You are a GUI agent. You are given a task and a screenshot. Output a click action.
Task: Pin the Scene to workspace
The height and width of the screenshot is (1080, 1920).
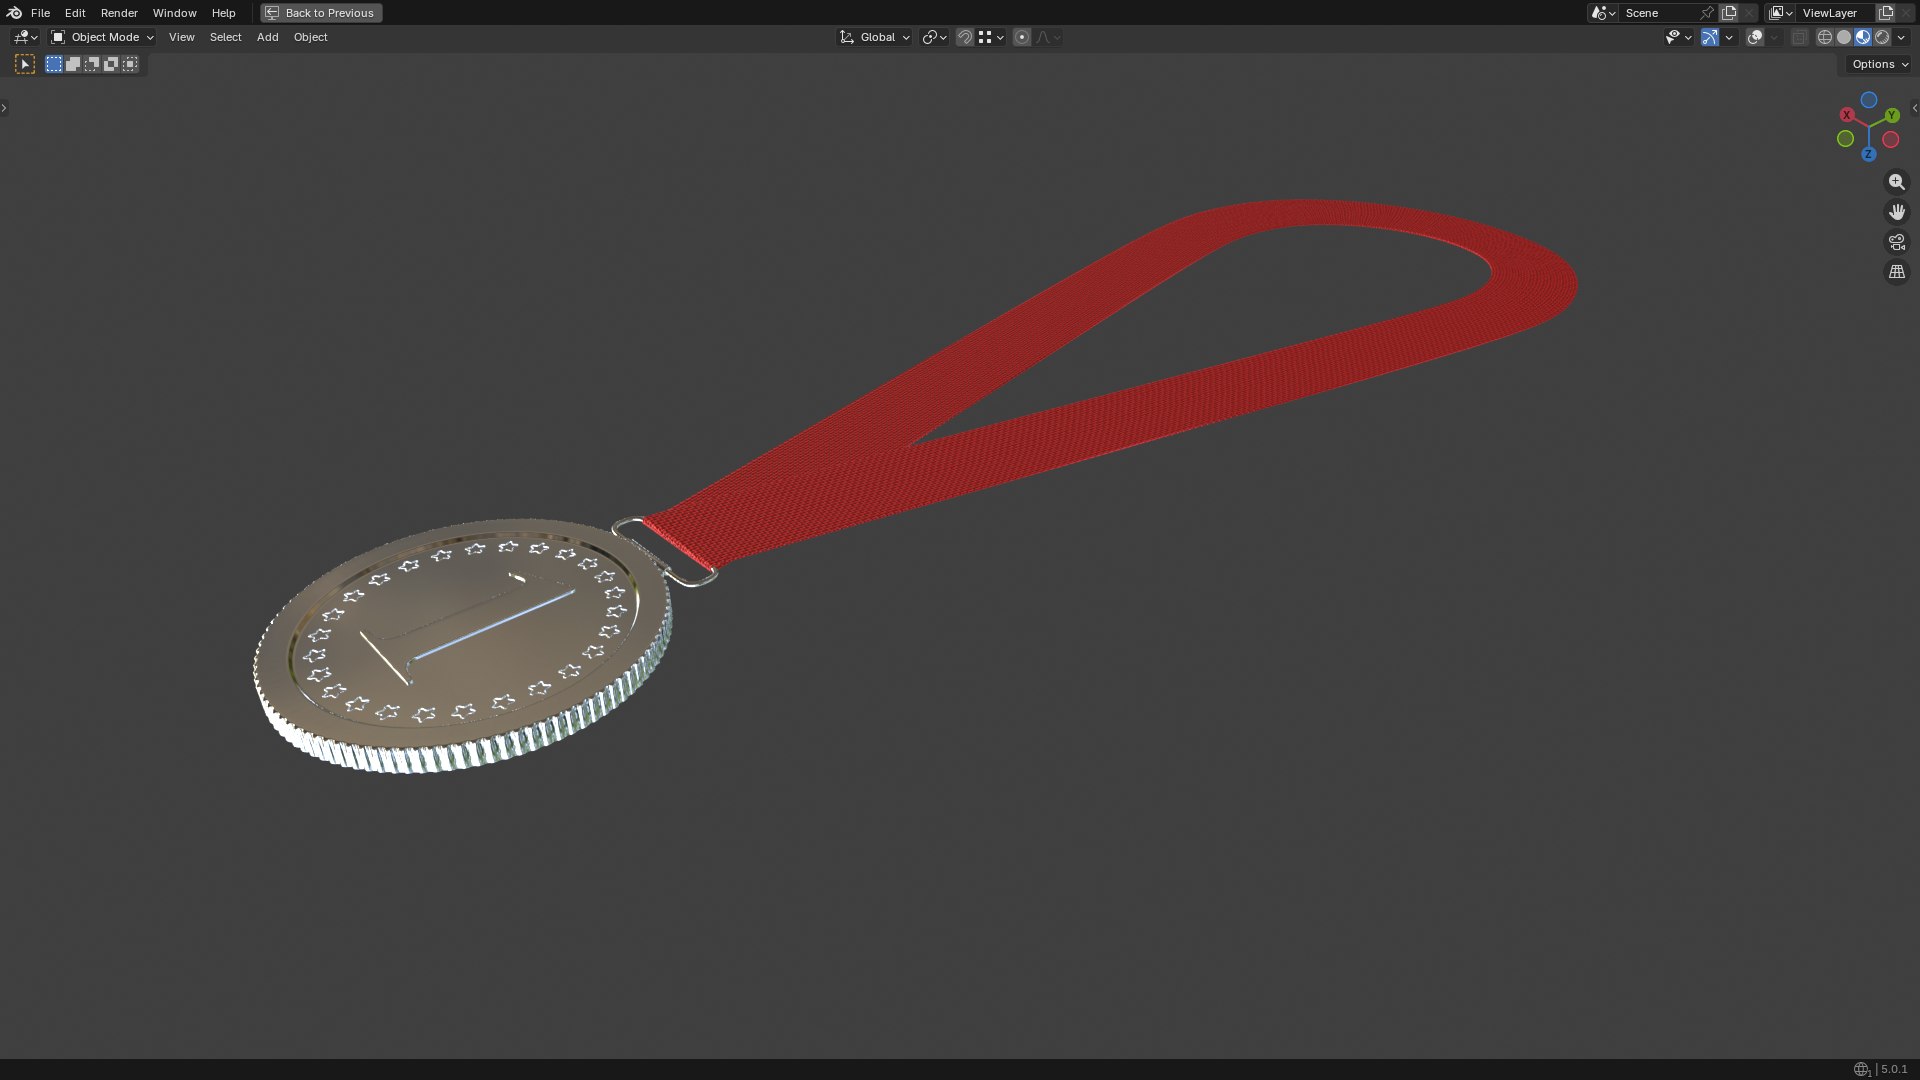1707,13
